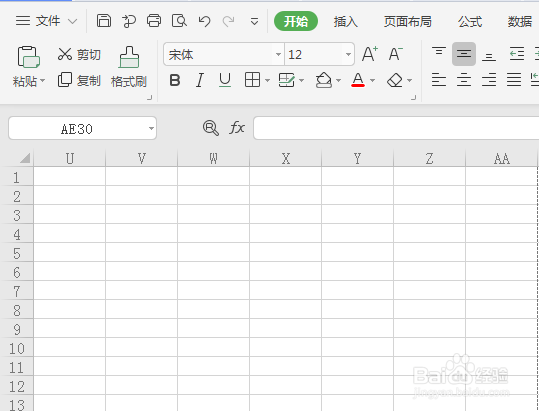Apply red font color A
Image resolution: width=539 pixels, height=411 pixels.
(x=358, y=80)
